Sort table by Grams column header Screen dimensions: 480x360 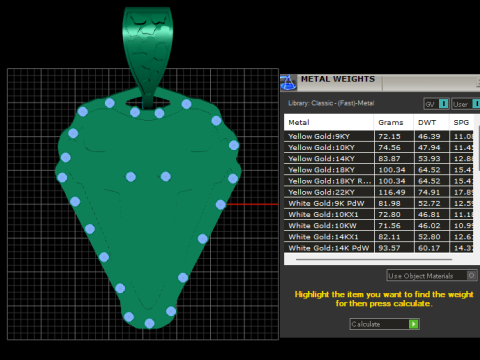394,122
